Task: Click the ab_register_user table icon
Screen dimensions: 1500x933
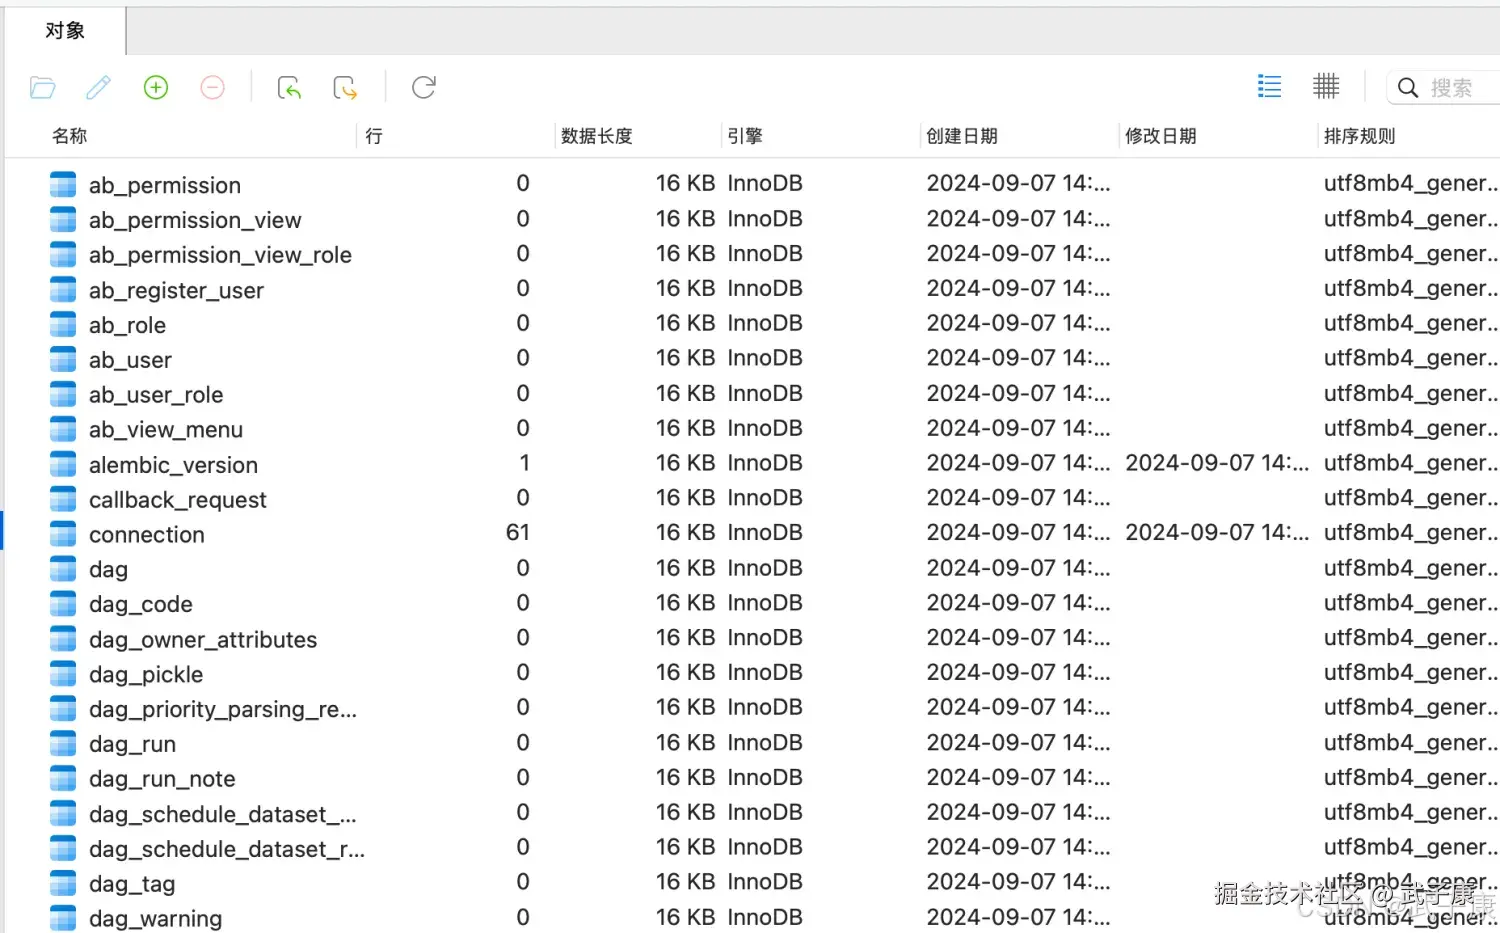Action: pos(63,289)
